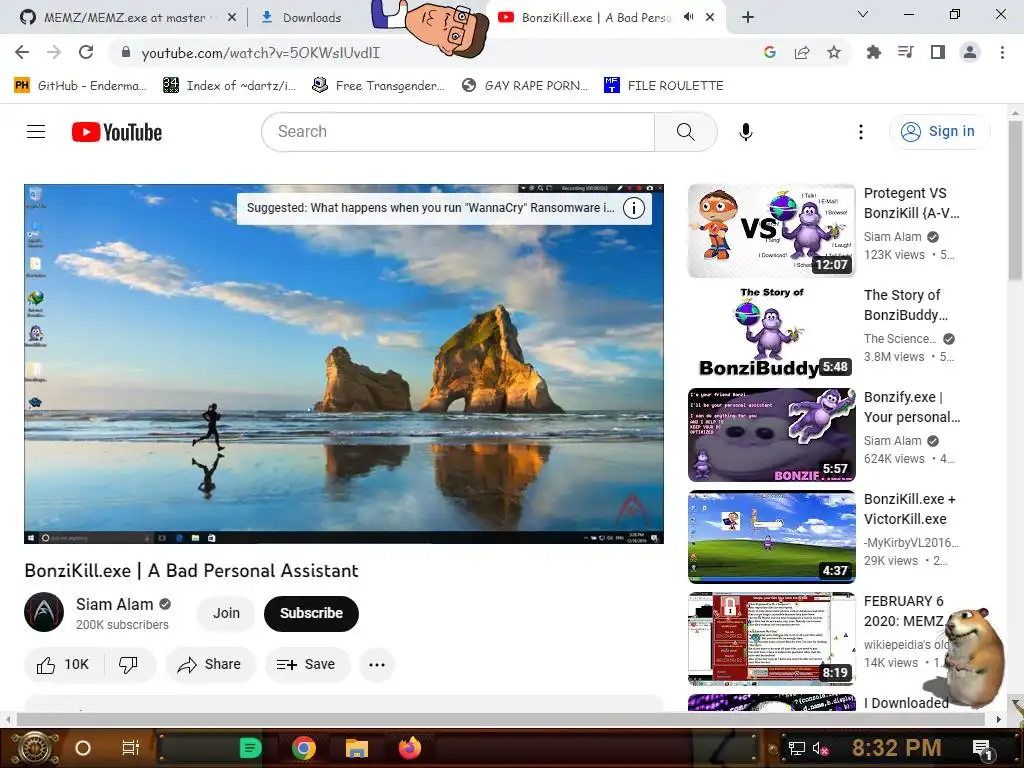Image resolution: width=1024 pixels, height=768 pixels.
Task: Bookmark this tab with star icon
Action: [834, 52]
